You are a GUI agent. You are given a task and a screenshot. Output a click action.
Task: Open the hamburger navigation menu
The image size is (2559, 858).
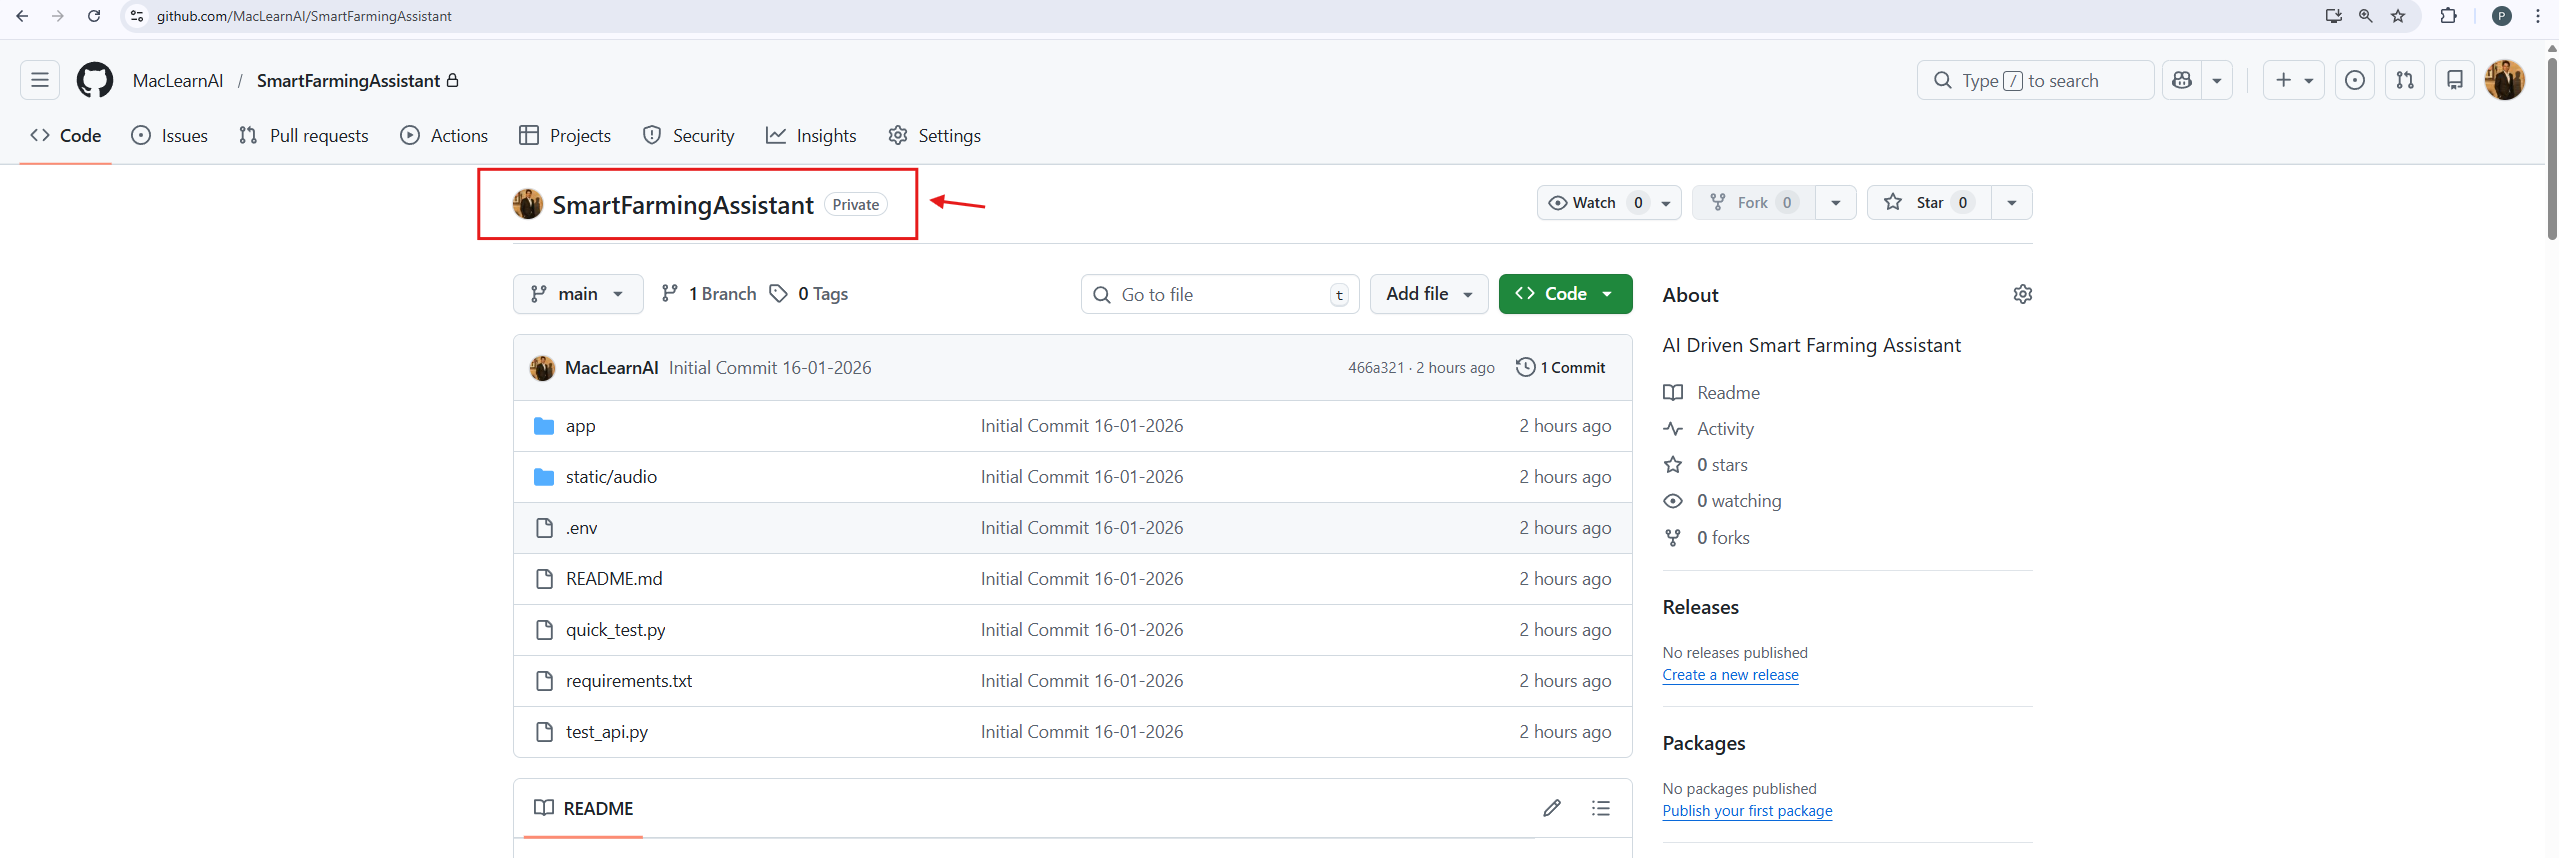click(x=40, y=80)
